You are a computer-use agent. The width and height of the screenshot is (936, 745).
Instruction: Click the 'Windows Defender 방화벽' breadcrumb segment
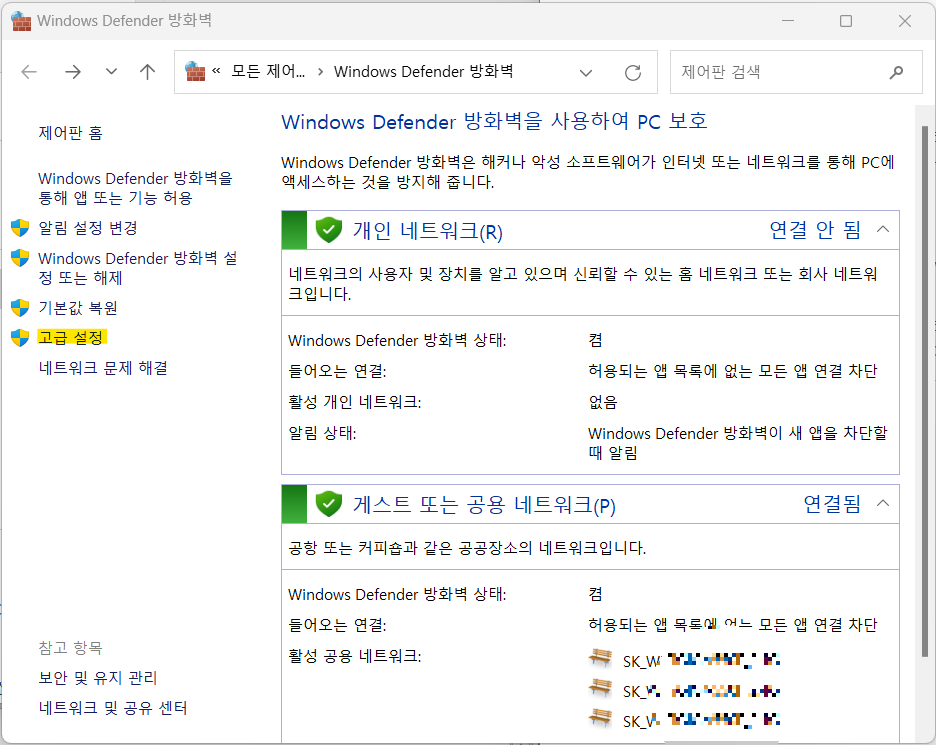[x=423, y=72]
